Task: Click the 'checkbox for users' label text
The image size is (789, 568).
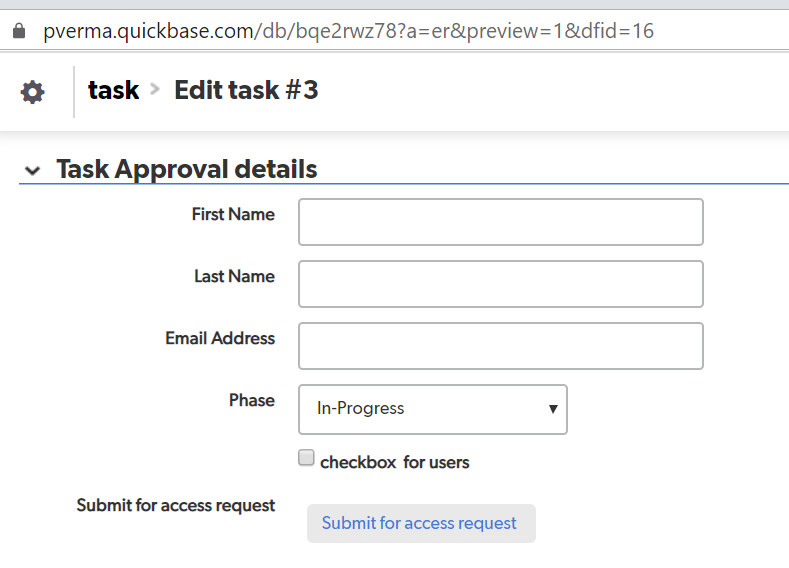Action: click(394, 462)
